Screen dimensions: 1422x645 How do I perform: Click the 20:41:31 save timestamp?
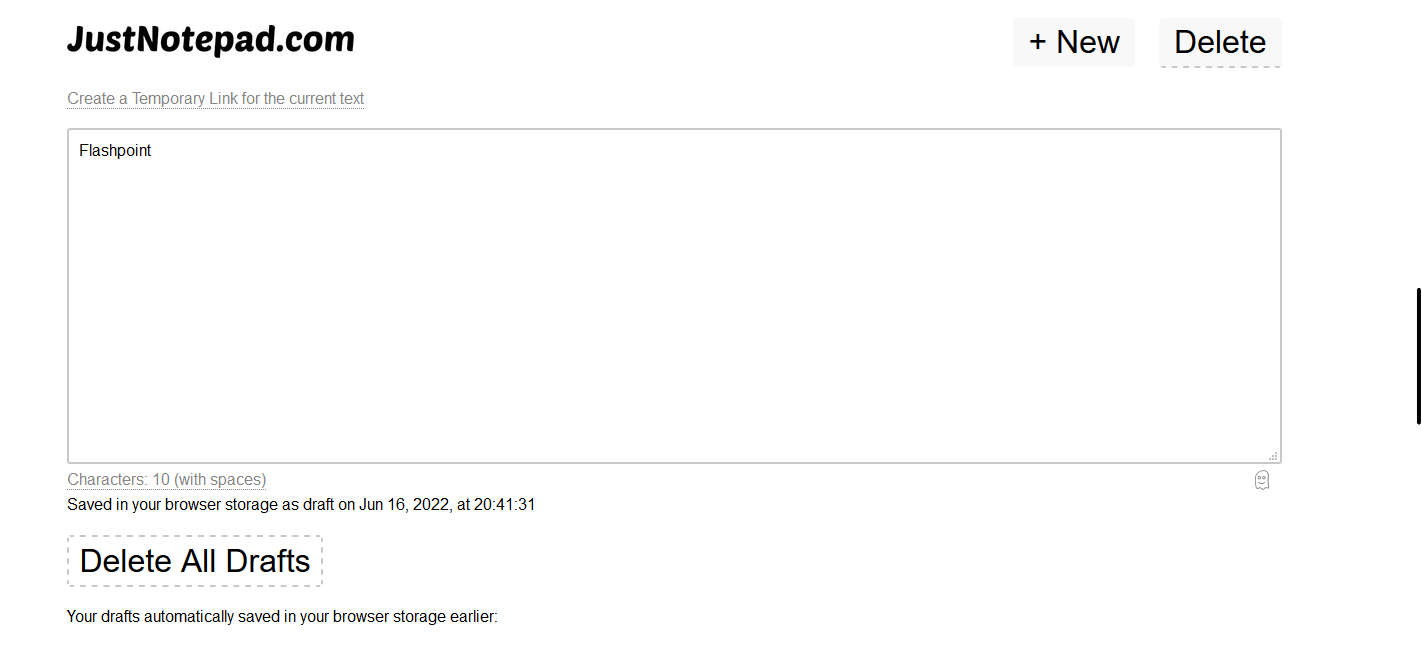pos(504,505)
